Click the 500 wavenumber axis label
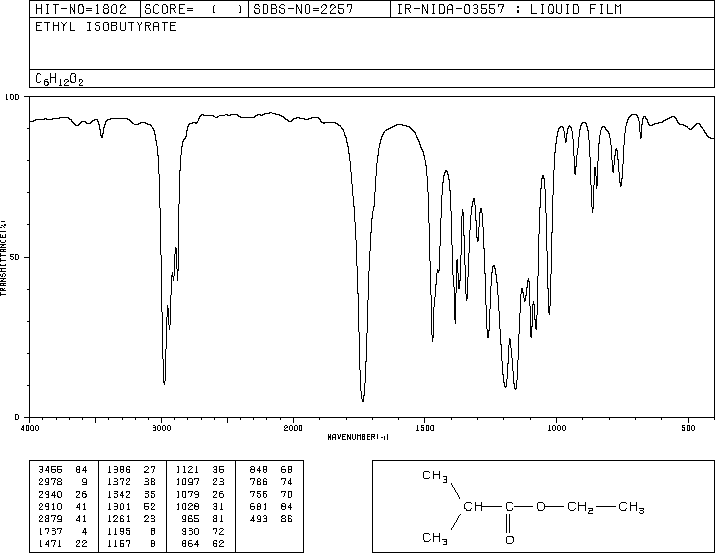Viewport: 715px width, 553px height. (688, 428)
